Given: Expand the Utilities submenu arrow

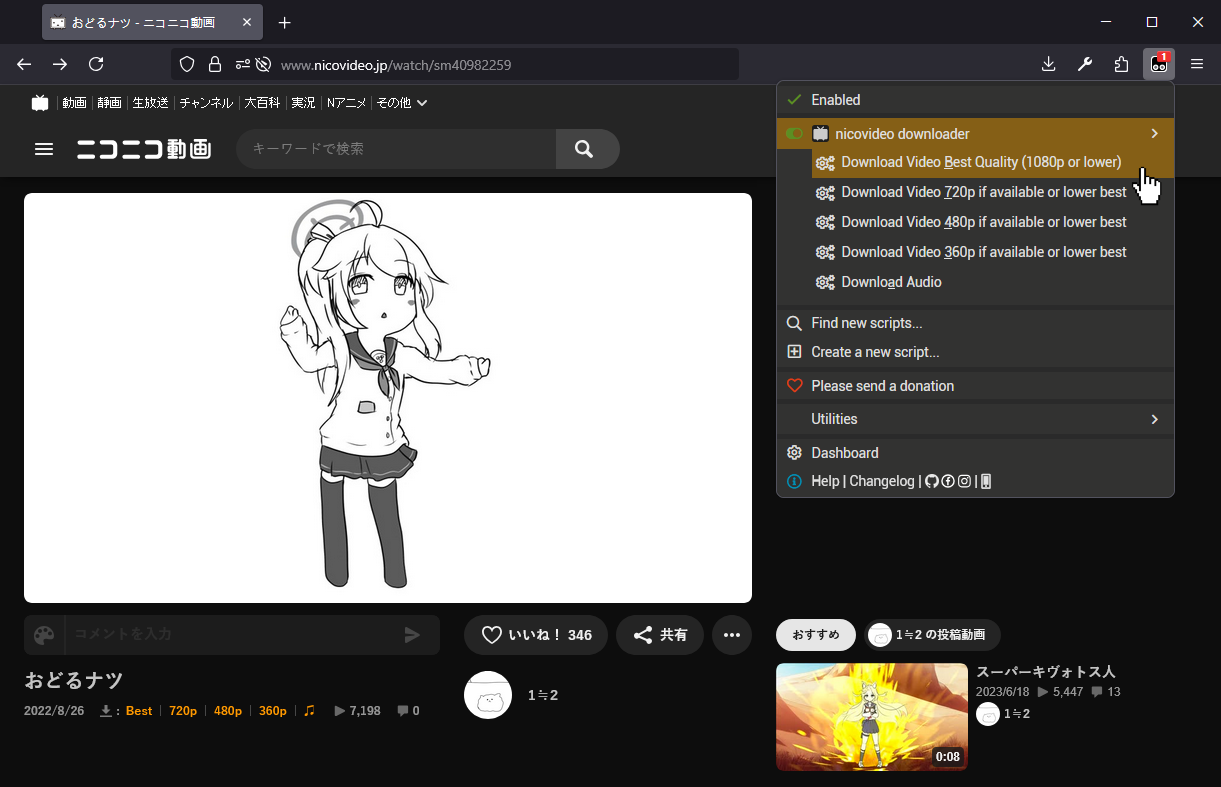Looking at the screenshot, I should click(1154, 419).
